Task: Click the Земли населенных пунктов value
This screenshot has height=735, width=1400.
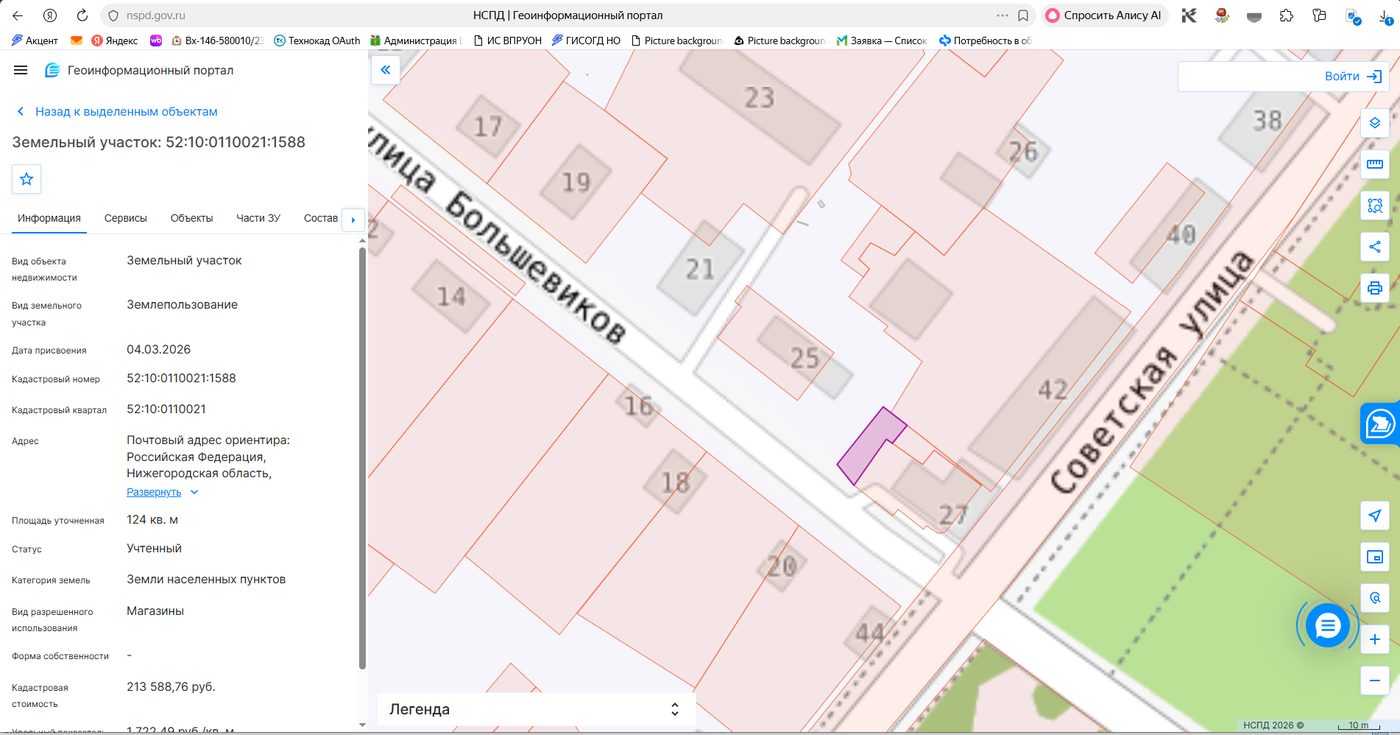Action: (x=206, y=579)
